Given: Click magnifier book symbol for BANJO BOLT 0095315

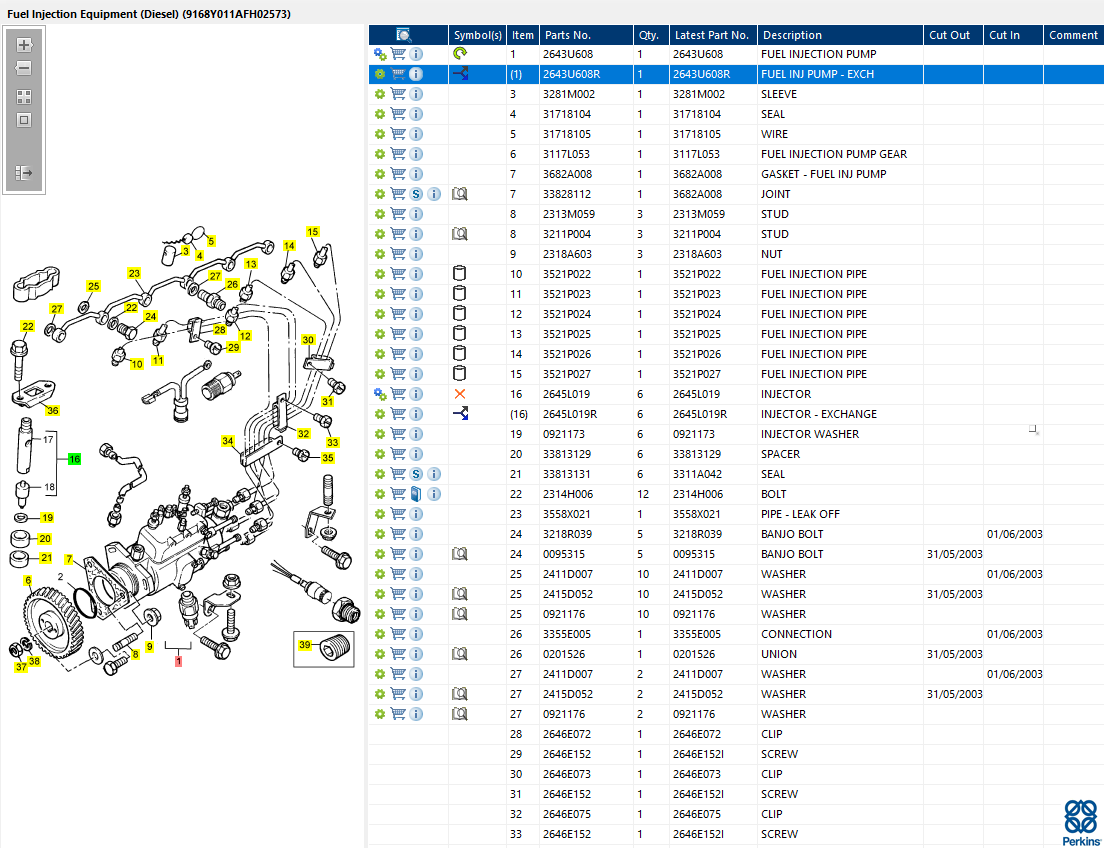Looking at the screenshot, I should click(460, 554).
